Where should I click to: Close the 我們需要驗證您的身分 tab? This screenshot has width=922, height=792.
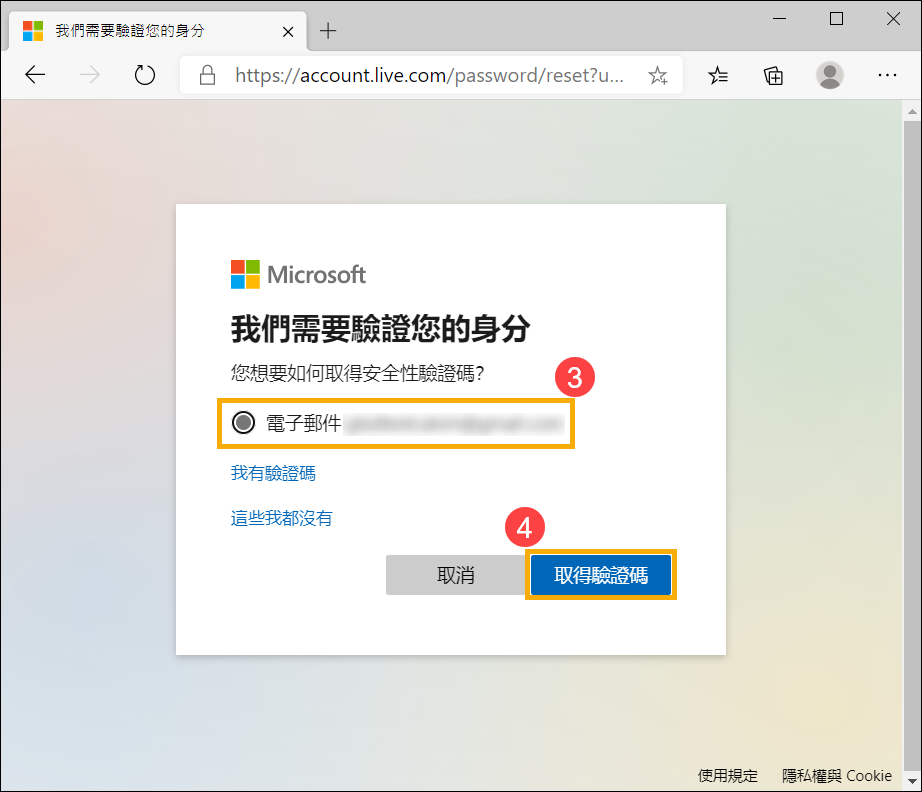pos(288,32)
